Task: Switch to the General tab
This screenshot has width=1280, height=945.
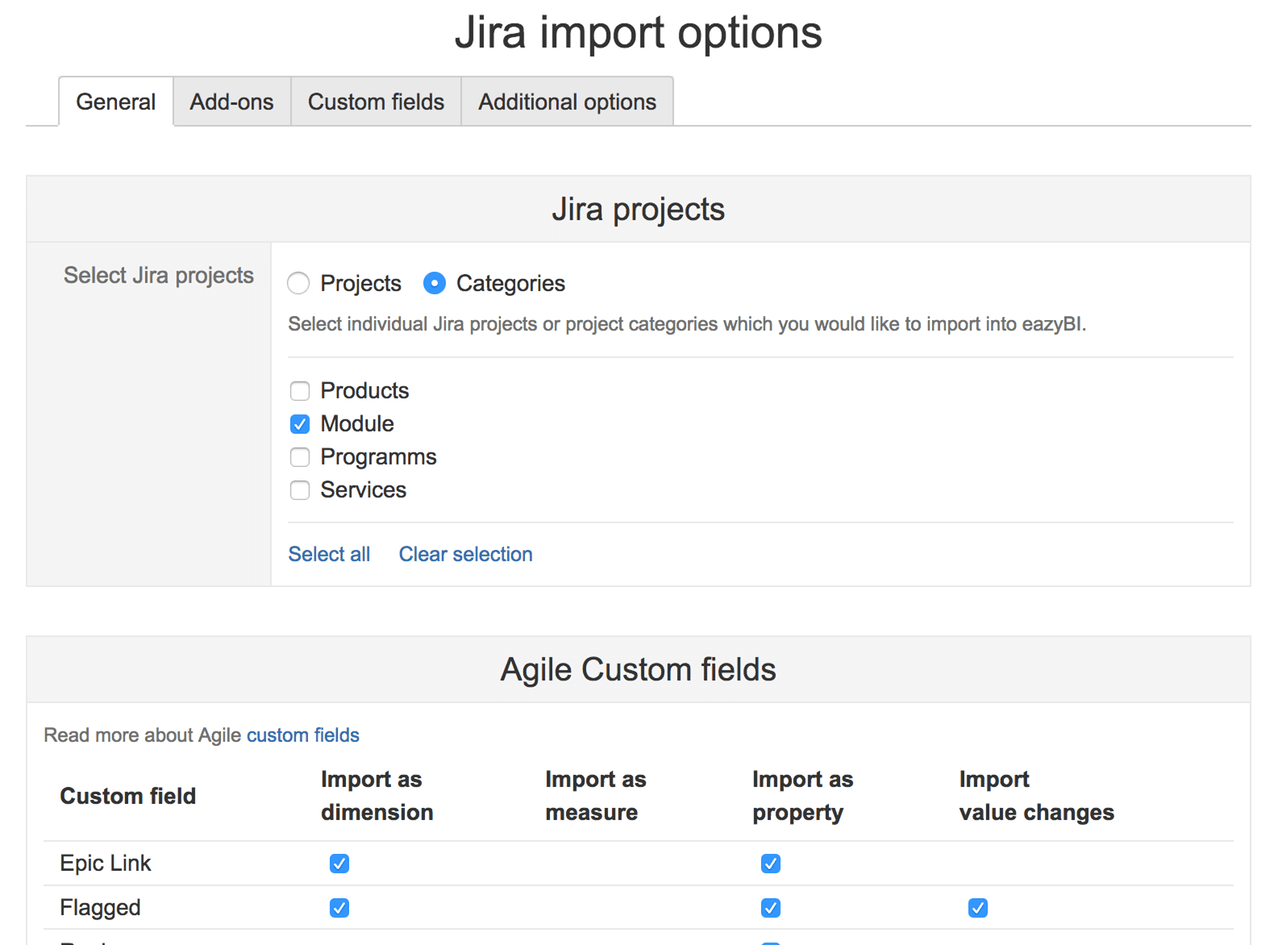Action: (116, 102)
